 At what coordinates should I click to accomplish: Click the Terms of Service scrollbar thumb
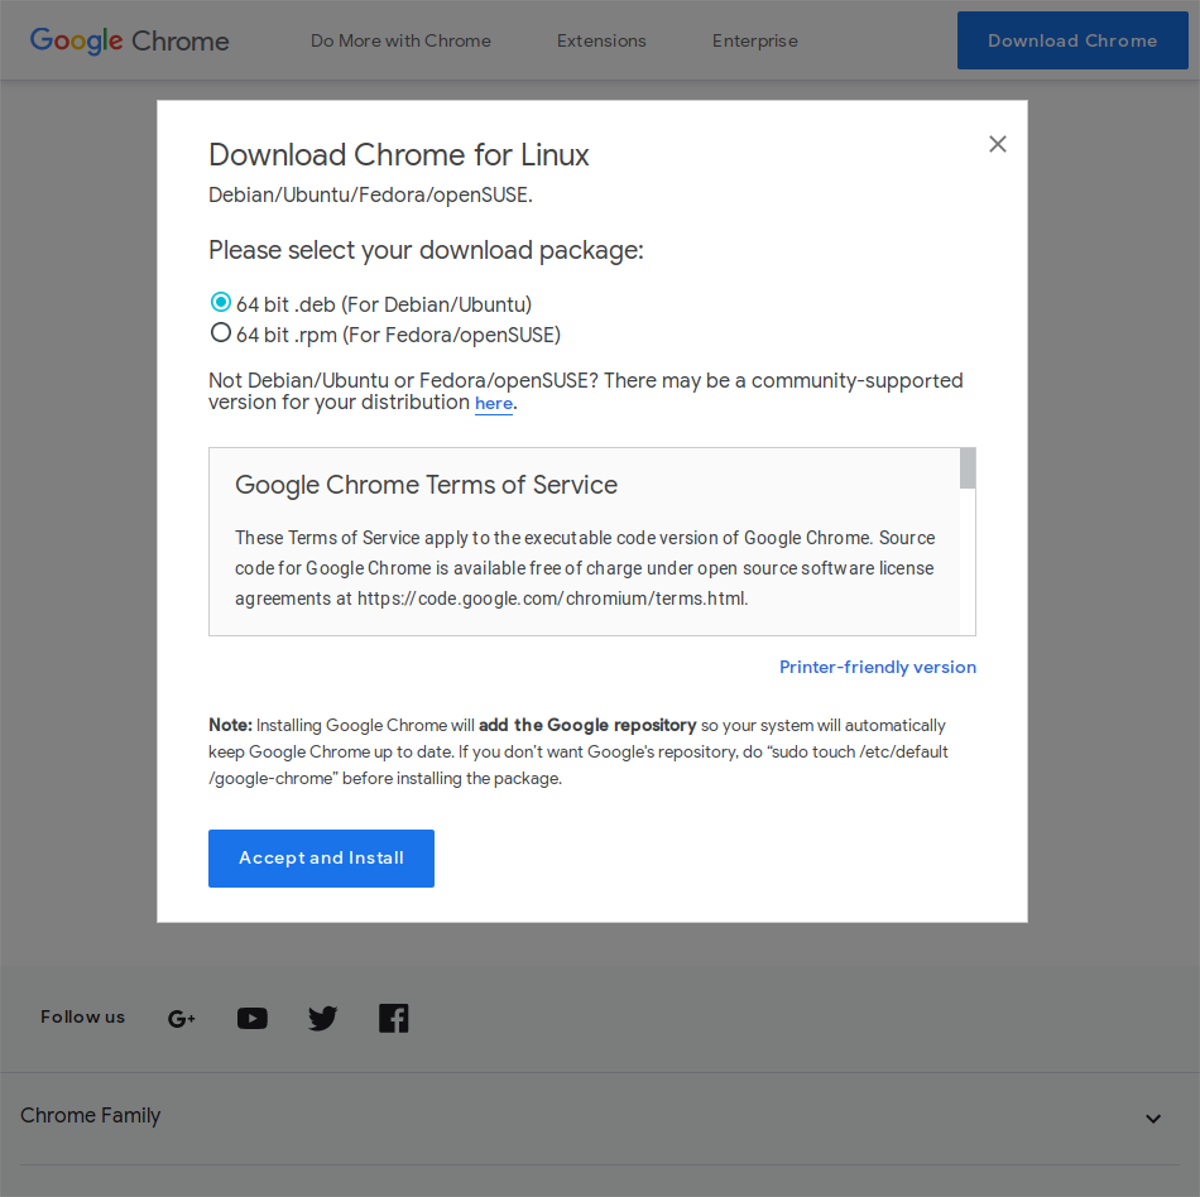pos(968,468)
